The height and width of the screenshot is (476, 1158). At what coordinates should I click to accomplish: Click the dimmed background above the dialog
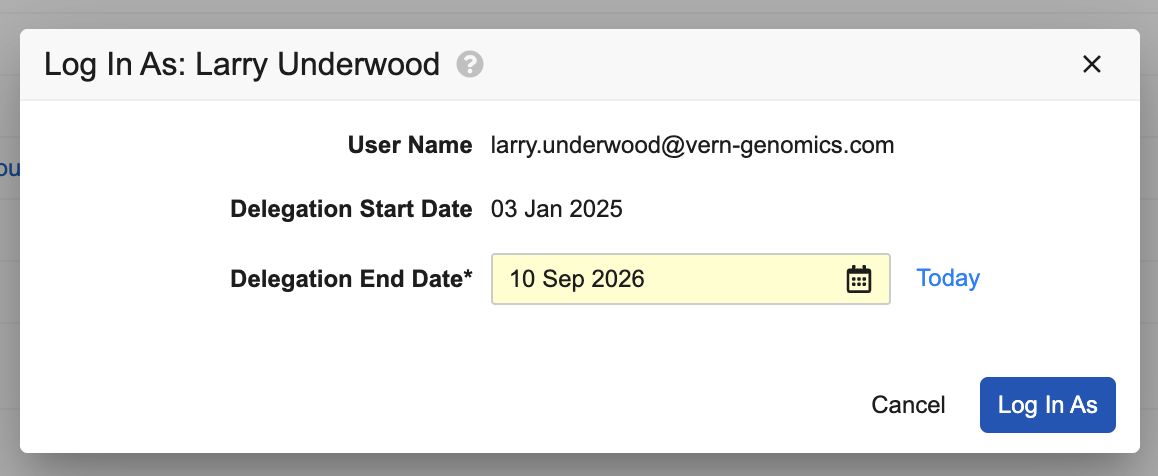point(580,13)
